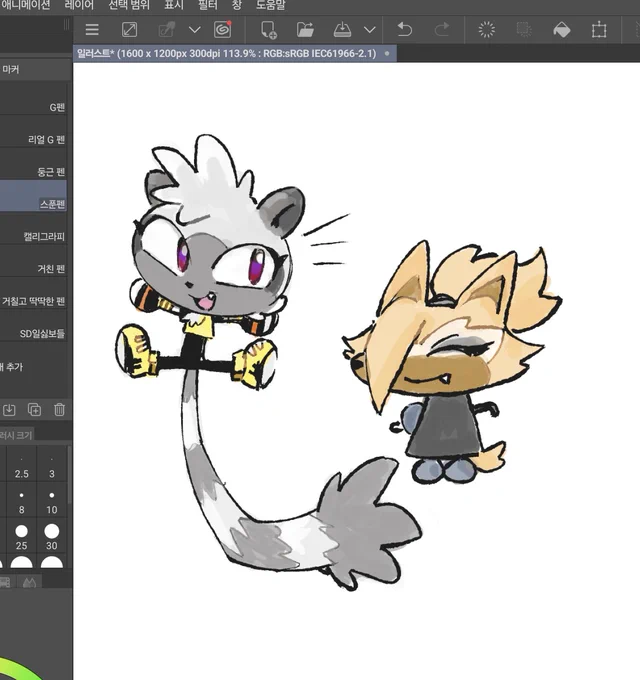The height and width of the screenshot is (680, 640).
Task: Set brush size to 10
Action: pyautogui.click(x=52, y=500)
